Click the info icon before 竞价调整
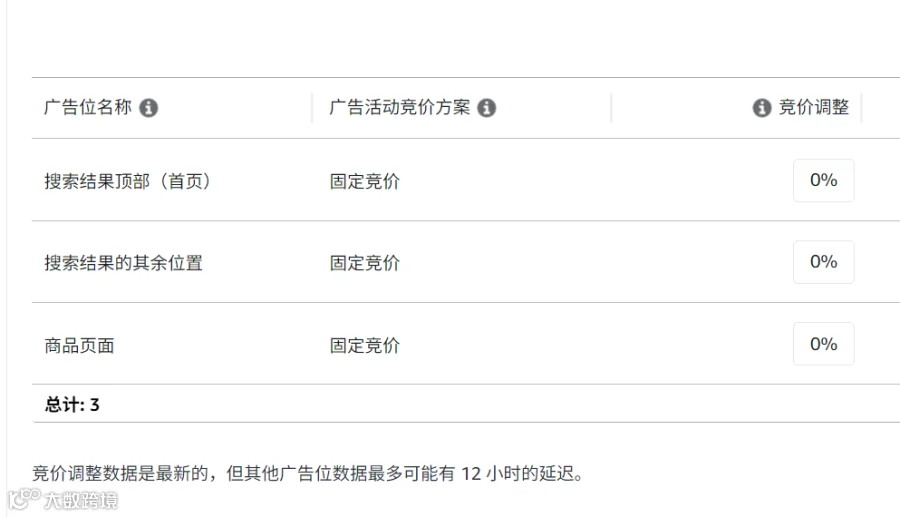Image resolution: width=900 pixels, height=517 pixels. click(762, 107)
